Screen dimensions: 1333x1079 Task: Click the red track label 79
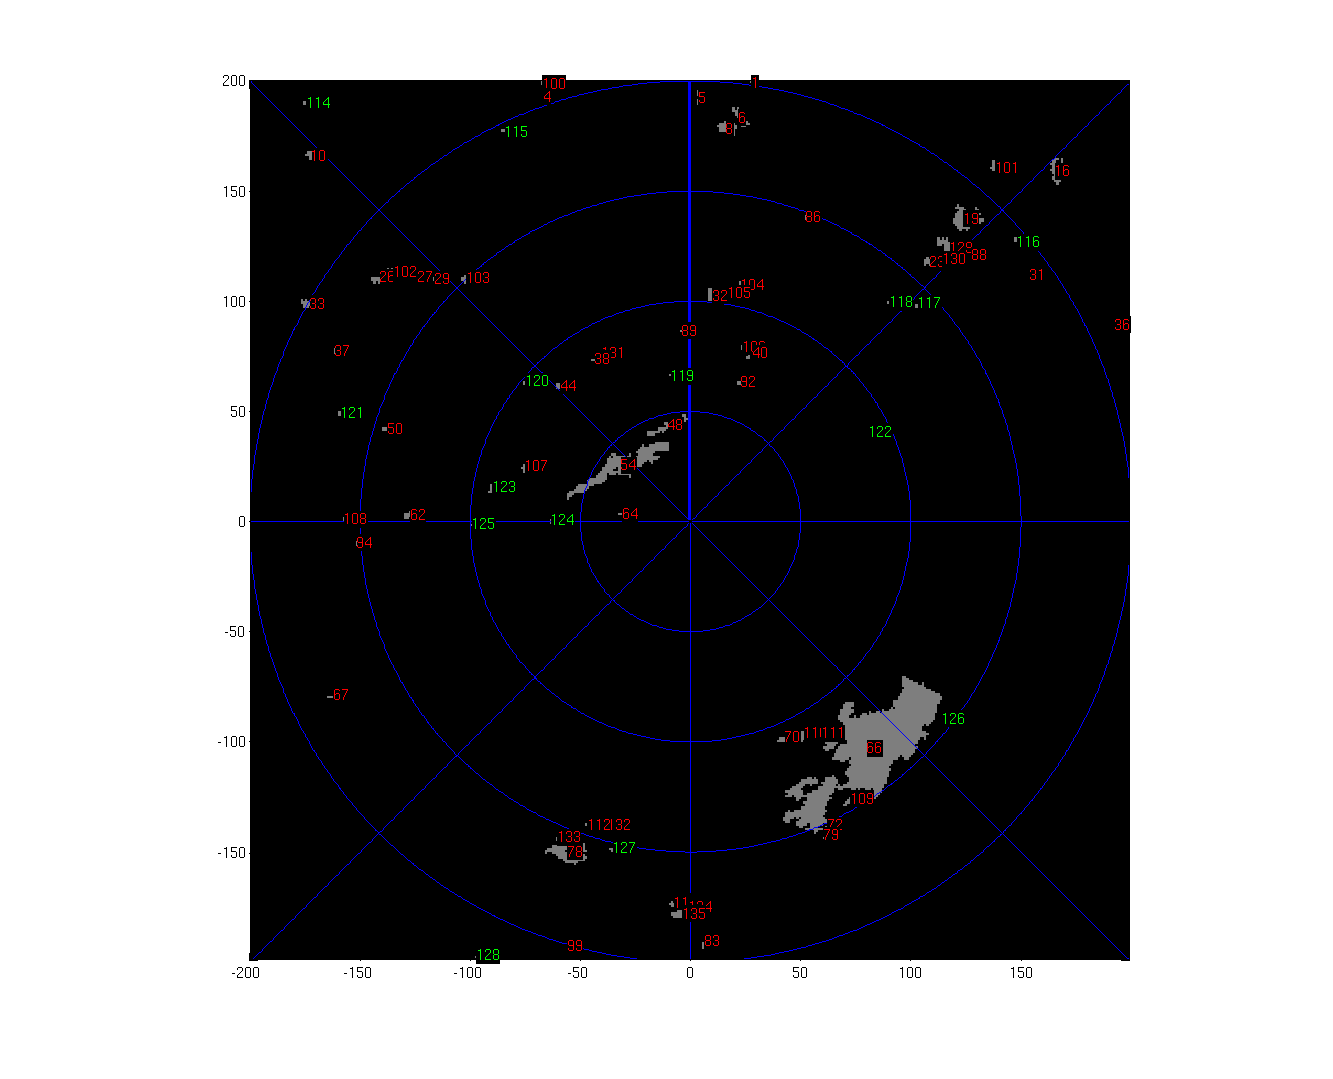(831, 835)
